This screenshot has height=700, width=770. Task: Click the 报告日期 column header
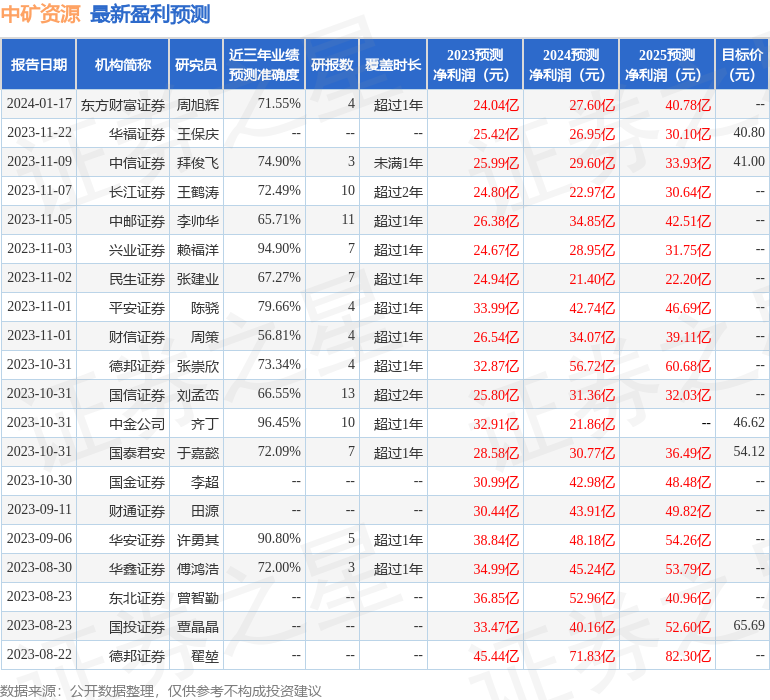(39, 64)
